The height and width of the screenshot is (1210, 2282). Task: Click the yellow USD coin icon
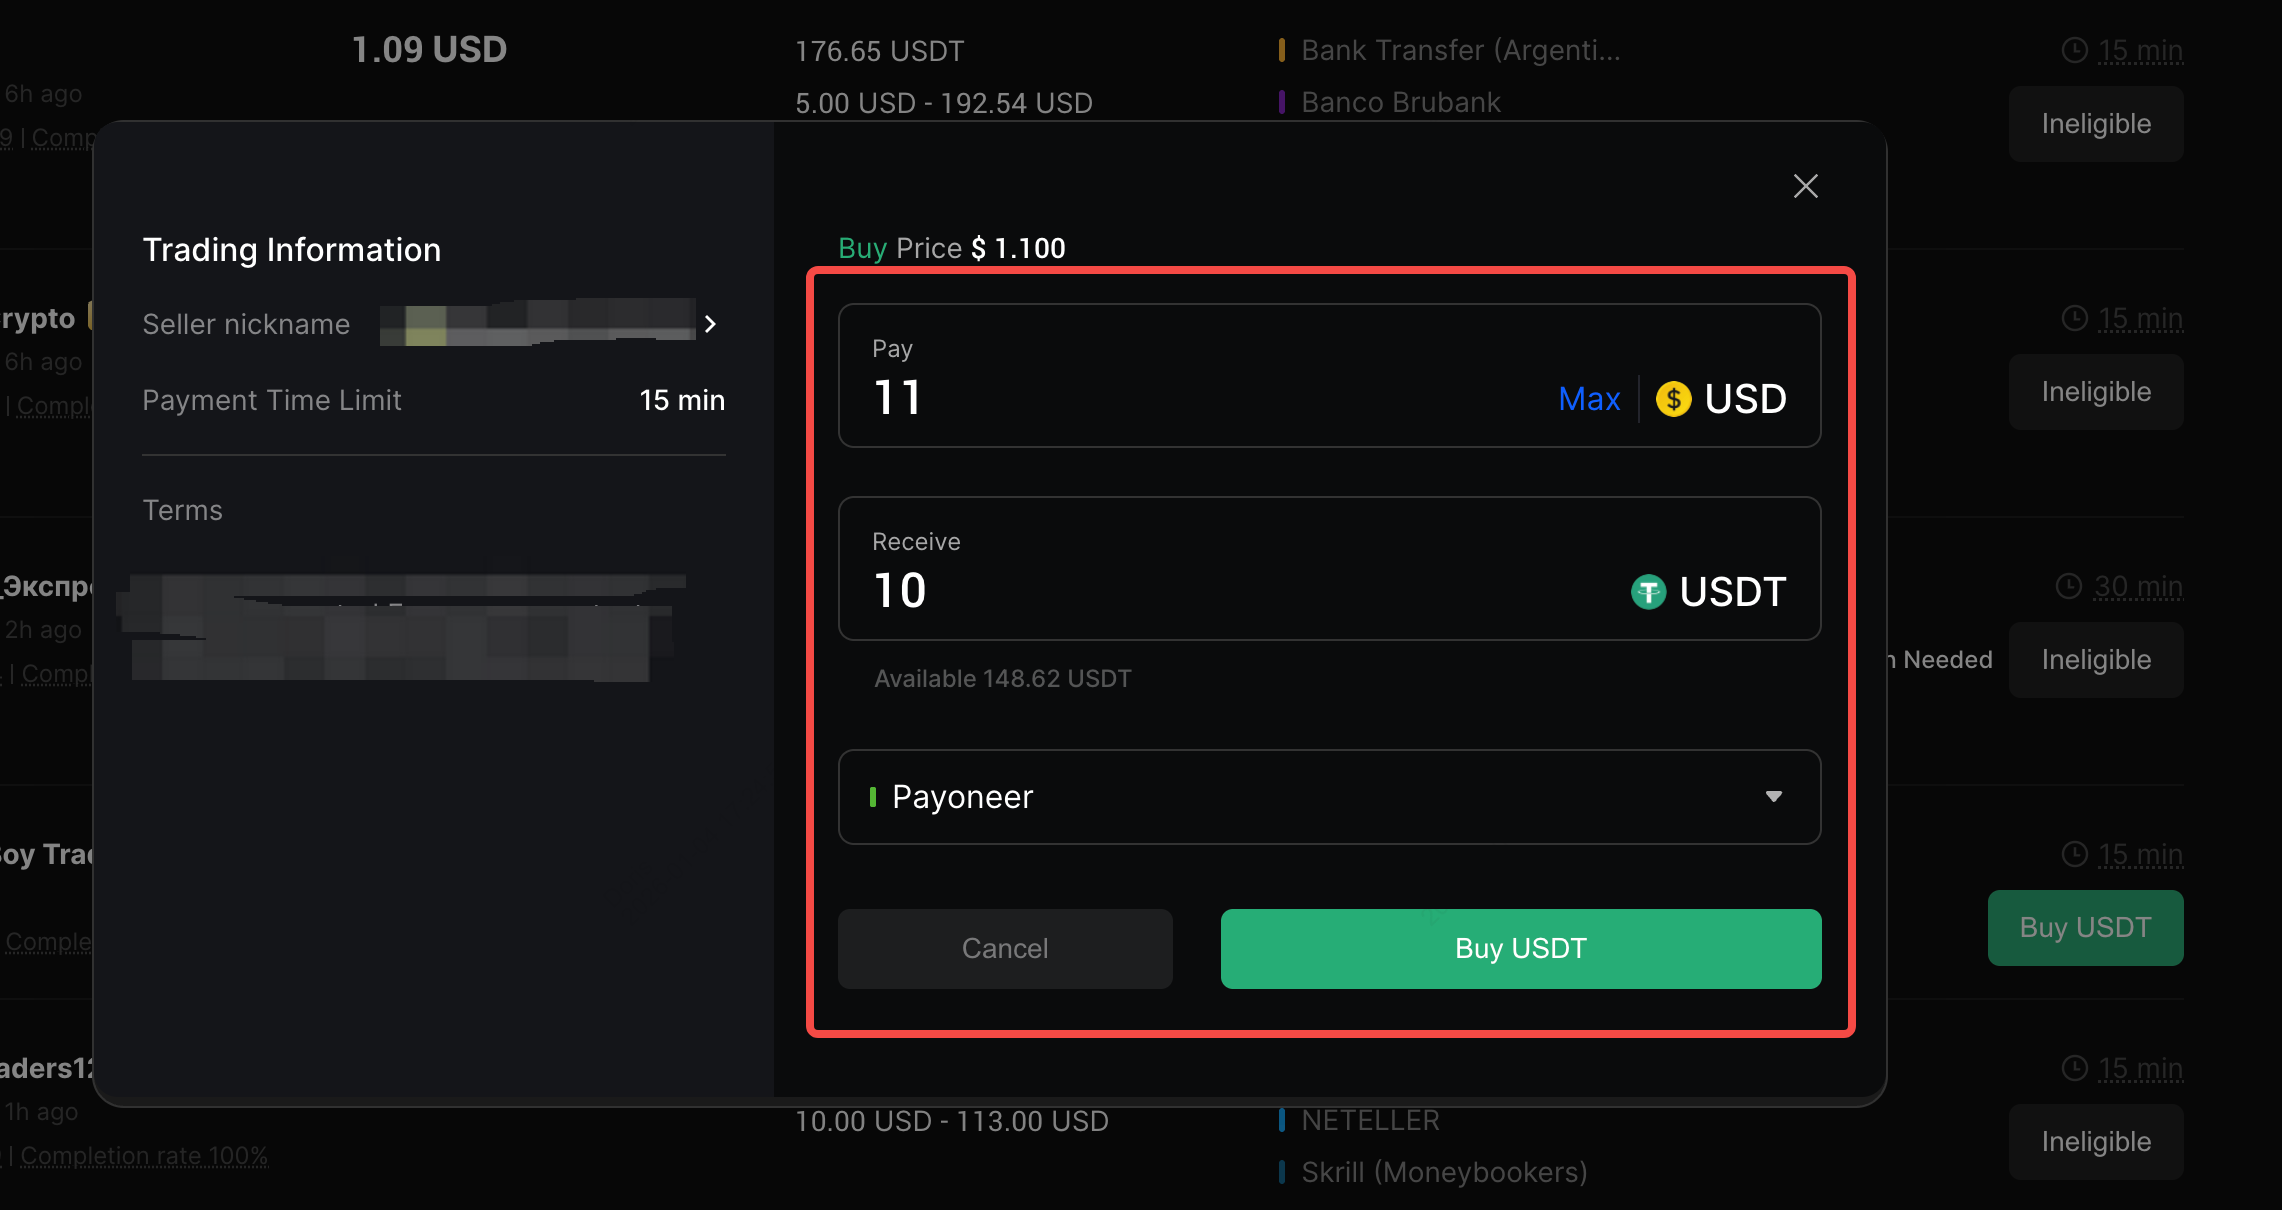(1673, 399)
